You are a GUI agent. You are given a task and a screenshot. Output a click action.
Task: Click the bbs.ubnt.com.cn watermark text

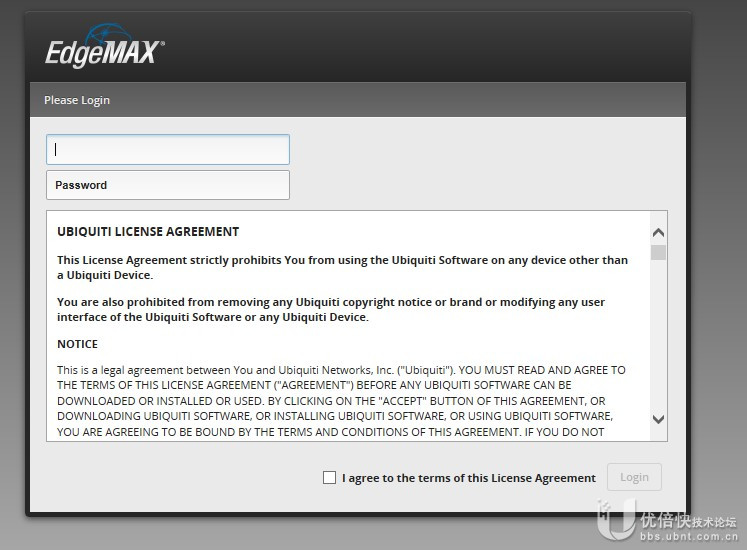689,537
